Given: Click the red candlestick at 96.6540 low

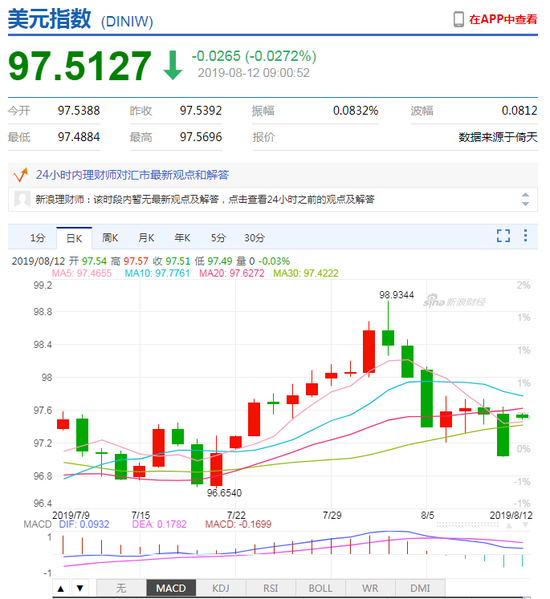Looking at the screenshot, I should pyautogui.click(x=216, y=469).
